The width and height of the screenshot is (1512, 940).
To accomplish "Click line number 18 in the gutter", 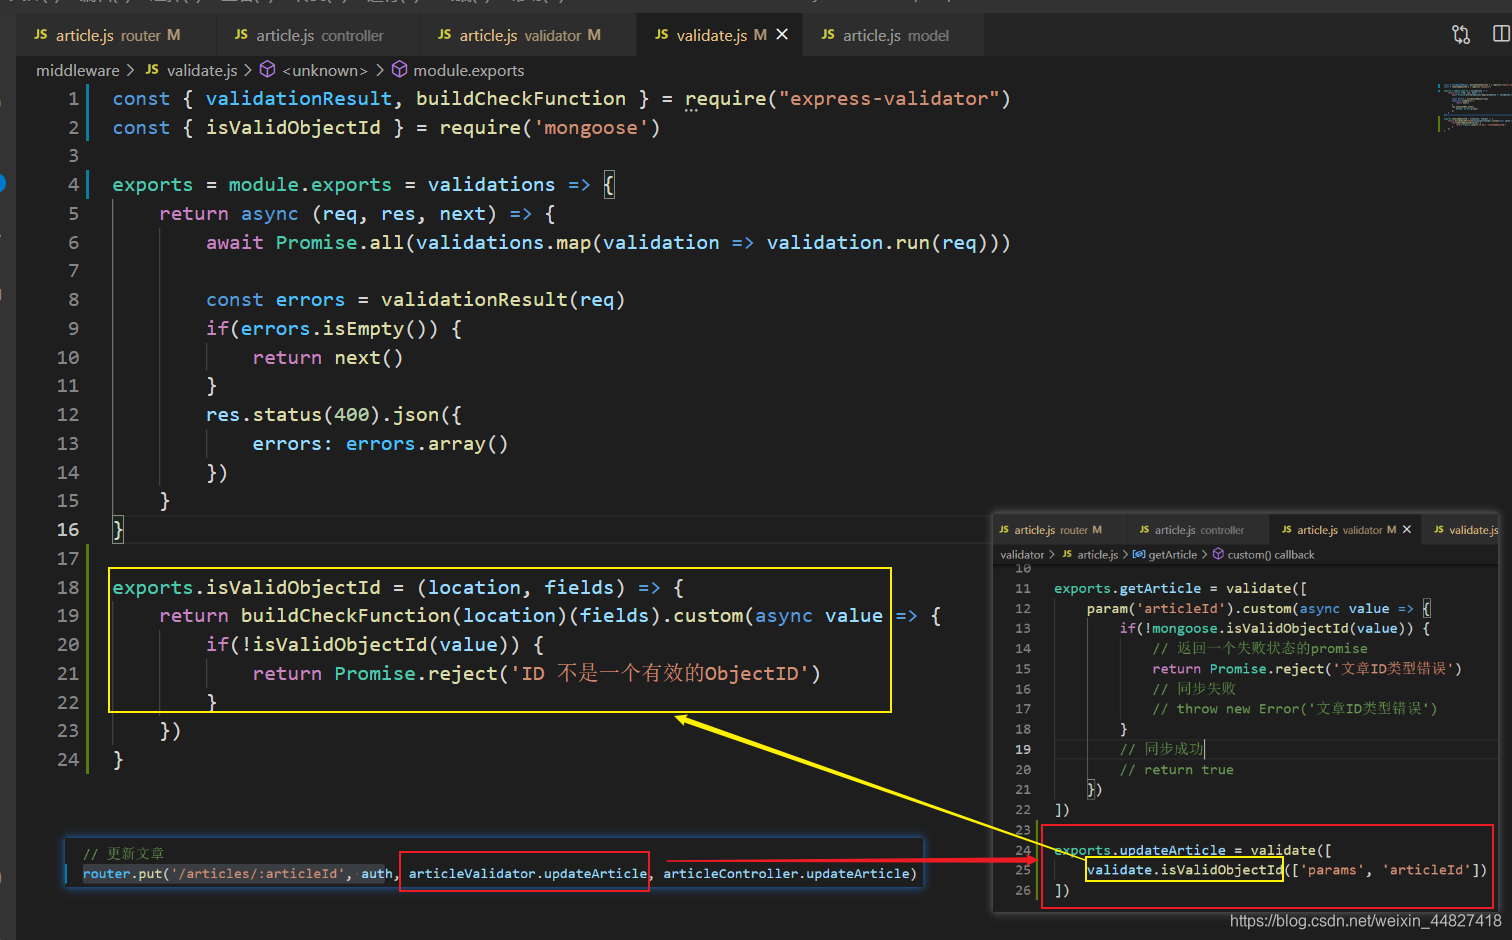I will click(68, 588).
